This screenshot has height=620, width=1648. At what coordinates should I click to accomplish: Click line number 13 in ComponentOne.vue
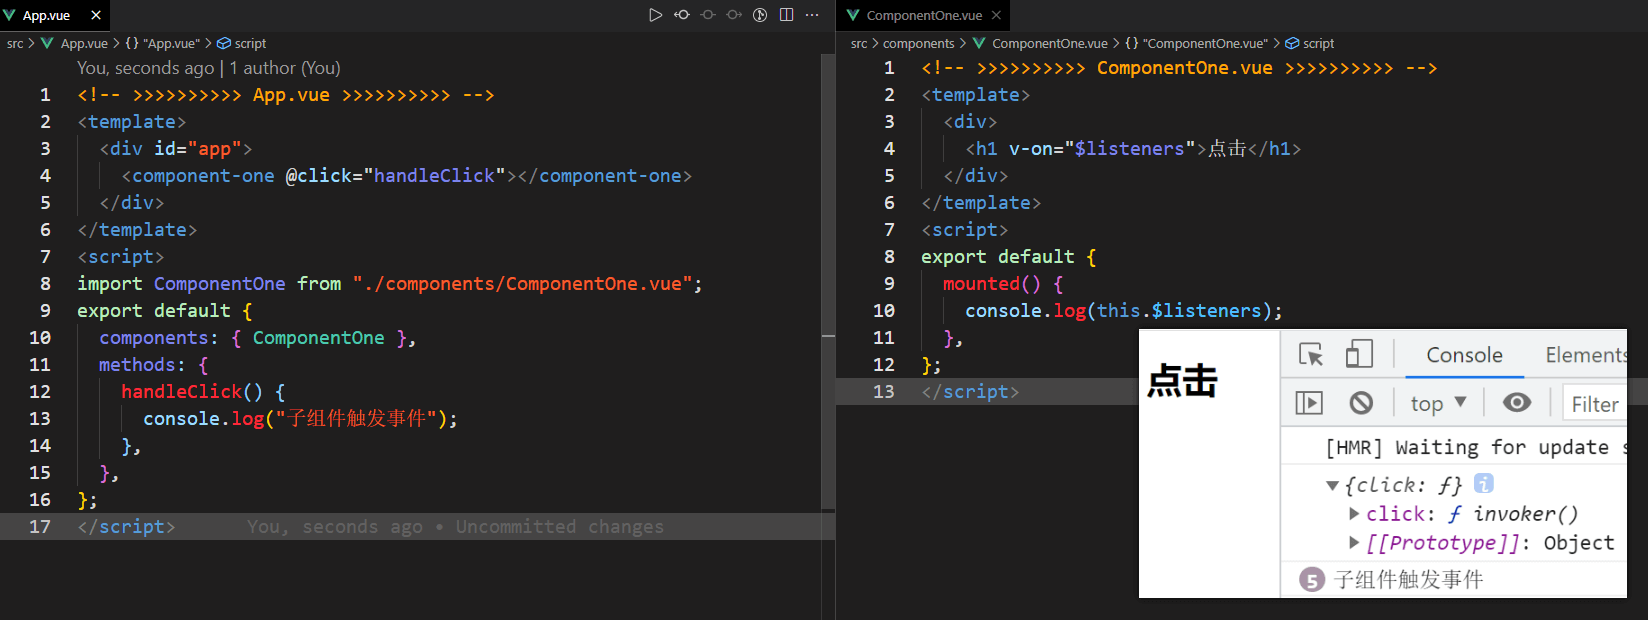tap(884, 392)
